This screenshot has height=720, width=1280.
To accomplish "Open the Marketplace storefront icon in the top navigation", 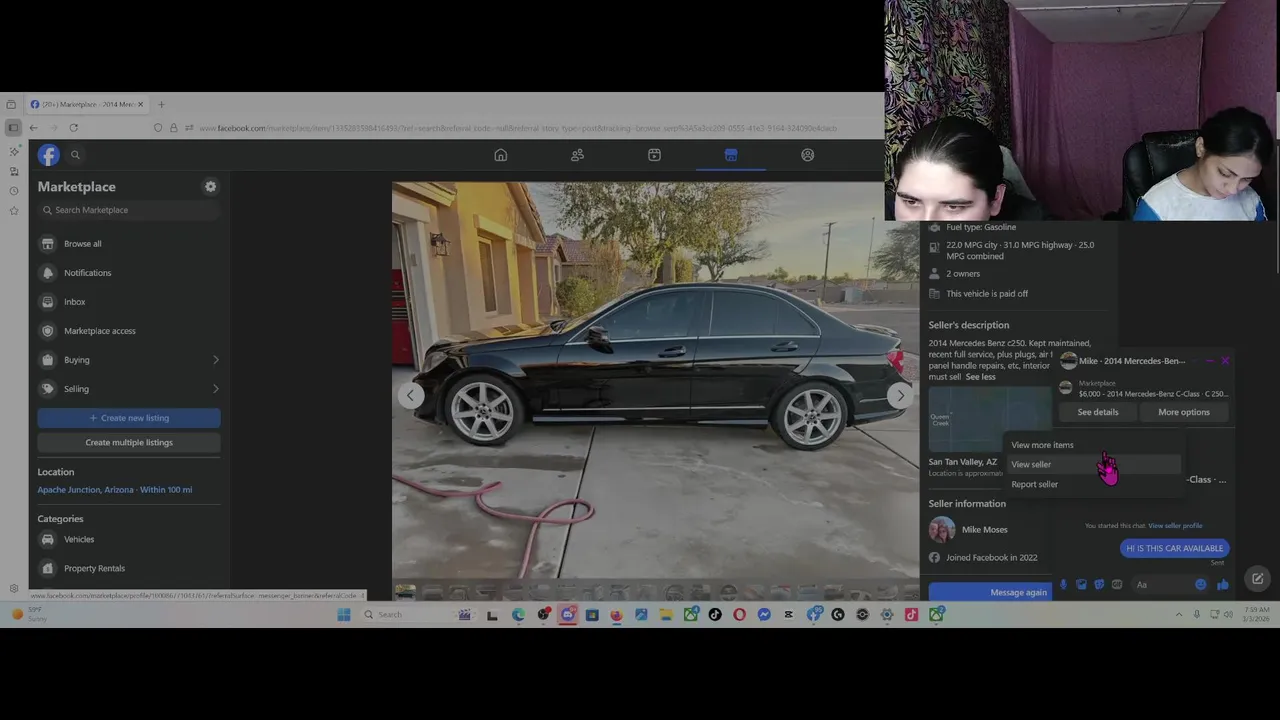I will click(x=731, y=155).
